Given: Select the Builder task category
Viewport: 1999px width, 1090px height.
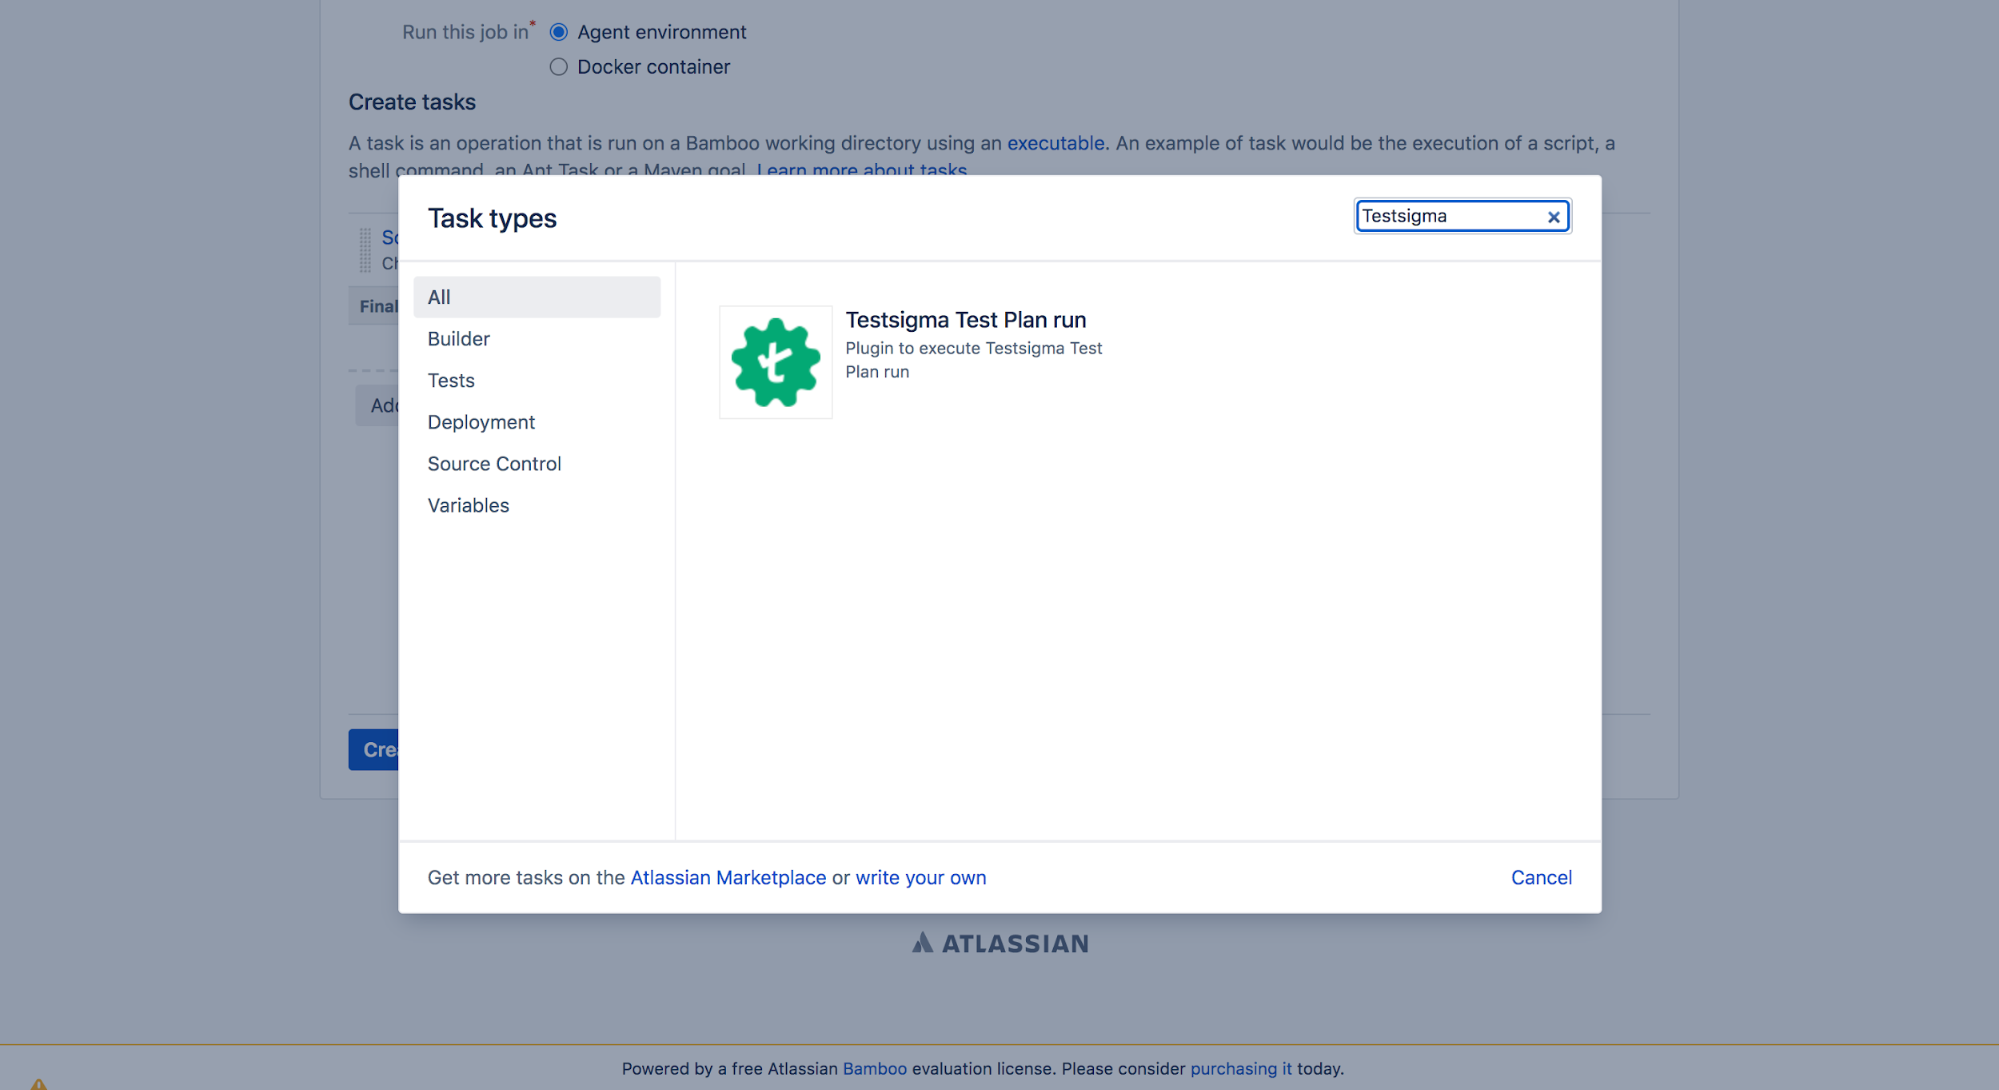Looking at the screenshot, I should (x=537, y=339).
